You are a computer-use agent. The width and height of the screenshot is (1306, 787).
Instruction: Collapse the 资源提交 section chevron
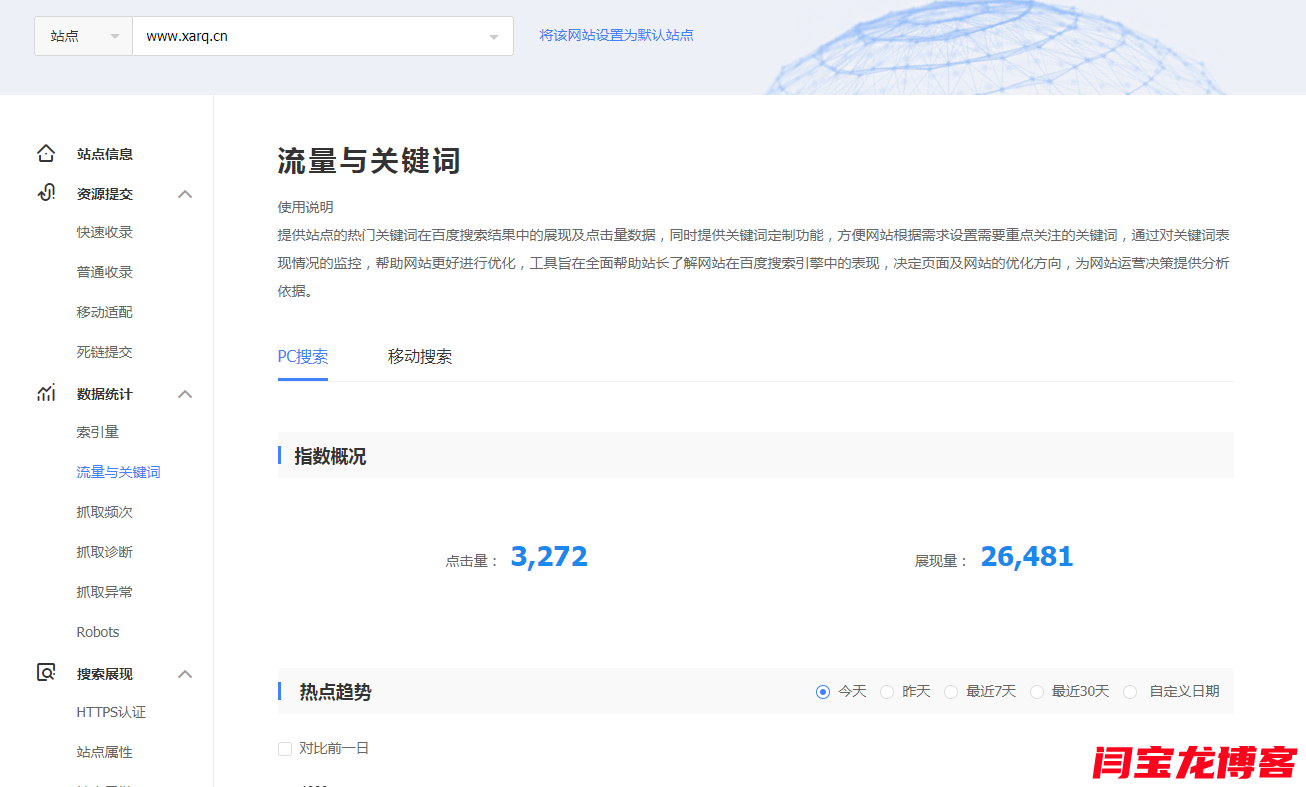[x=185, y=194]
